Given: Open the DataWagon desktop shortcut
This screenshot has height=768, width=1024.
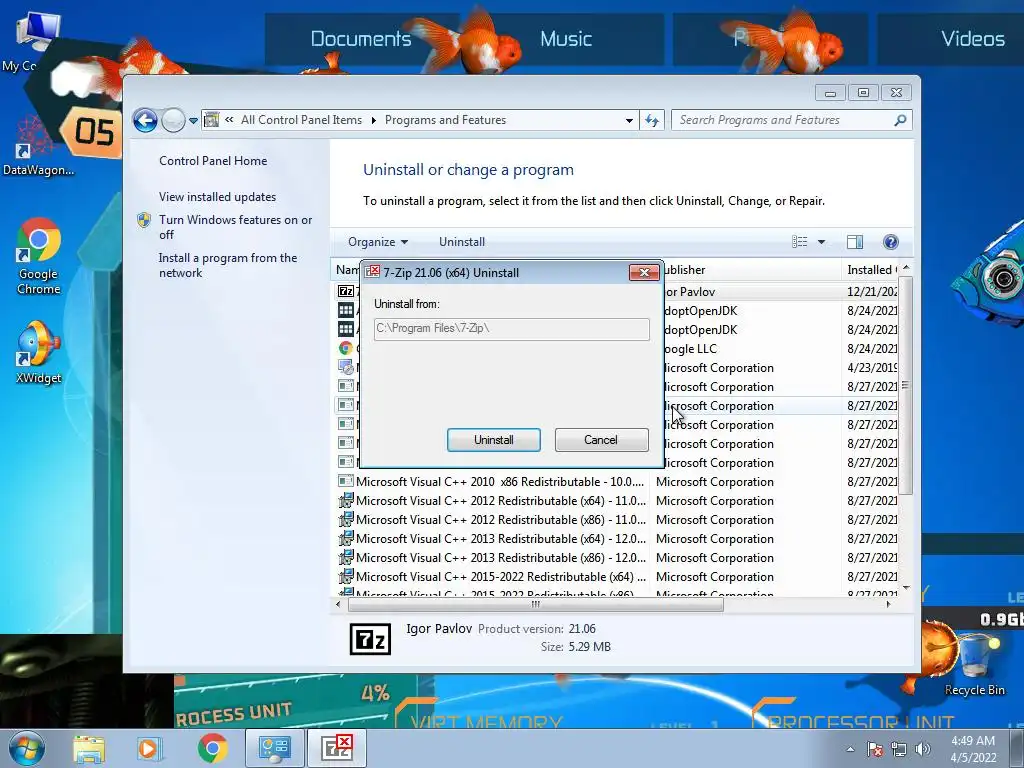Looking at the screenshot, I should pyautogui.click(x=38, y=145).
